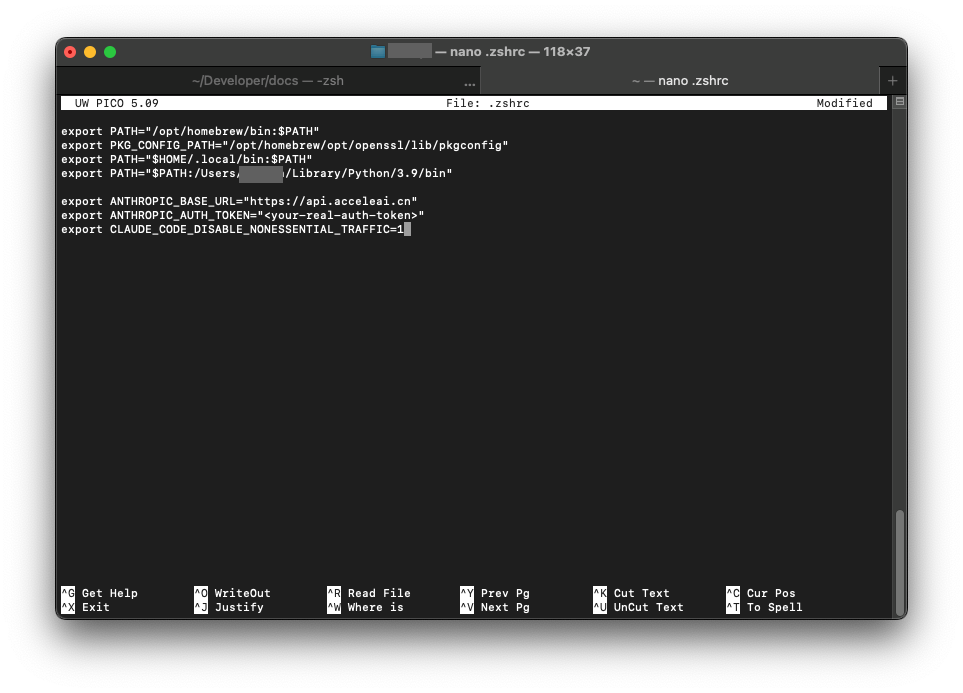Click the folder proxy icon in title bar
The height and width of the screenshot is (693, 963).
point(378,52)
